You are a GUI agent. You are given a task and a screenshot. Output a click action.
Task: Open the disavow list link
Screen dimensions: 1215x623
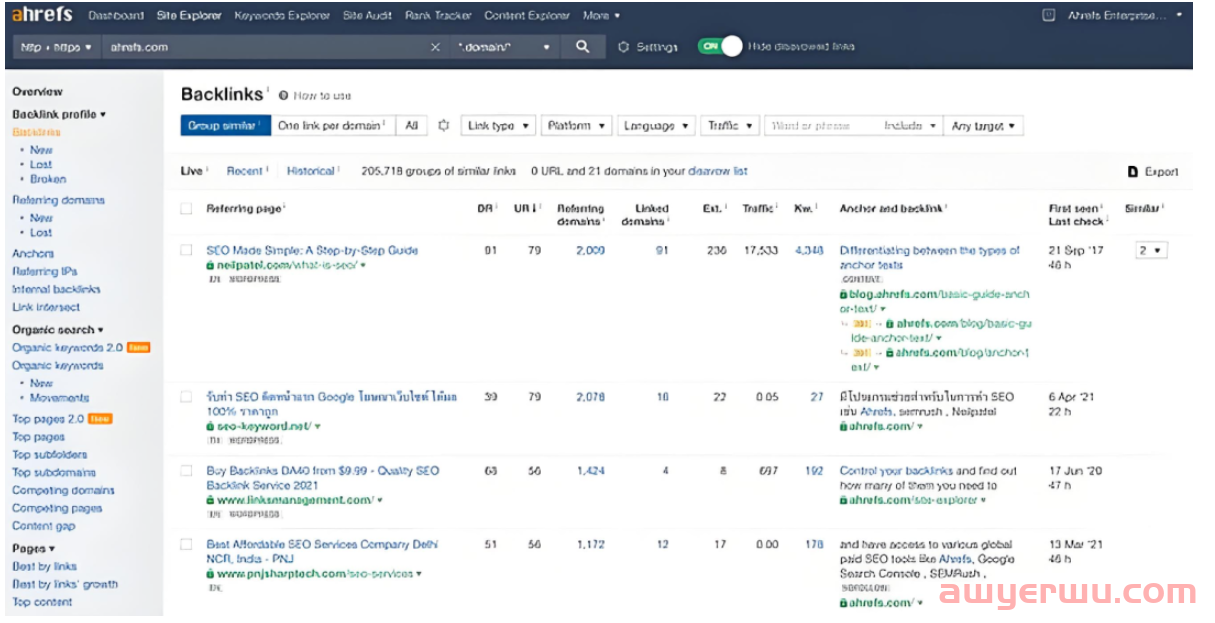click(718, 171)
